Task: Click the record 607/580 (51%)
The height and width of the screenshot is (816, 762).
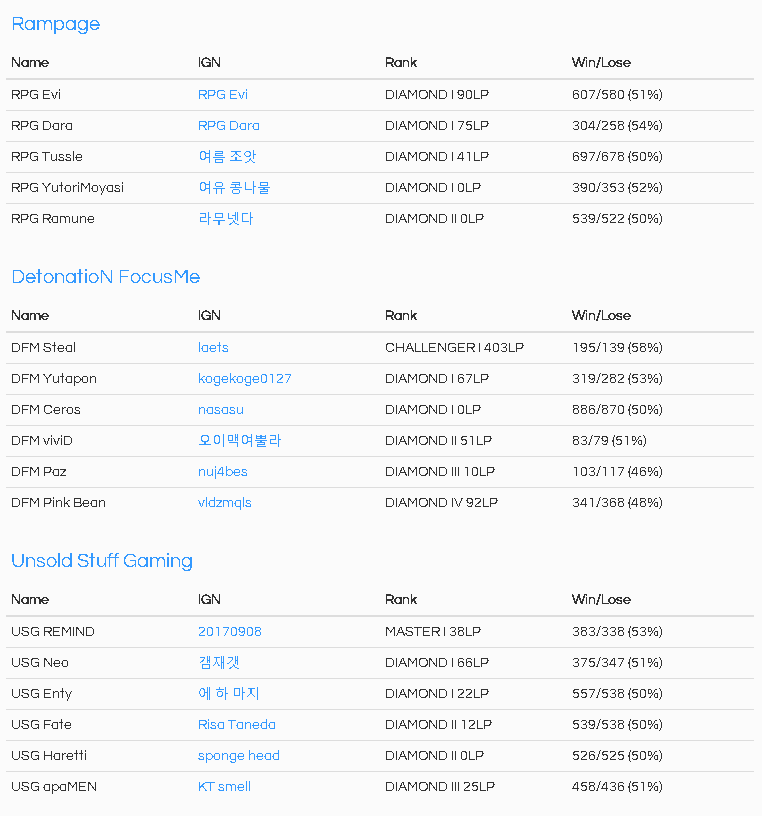Action: click(617, 95)
